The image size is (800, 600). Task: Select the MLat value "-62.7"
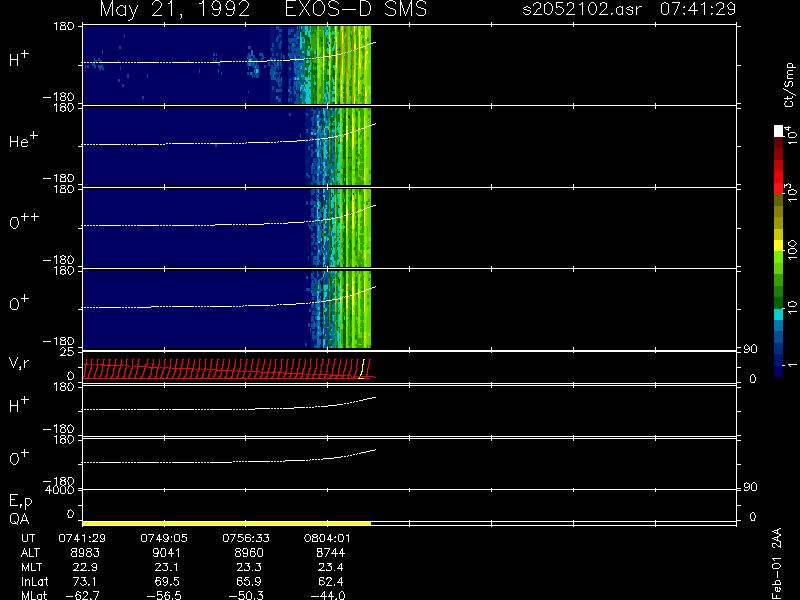82,595
